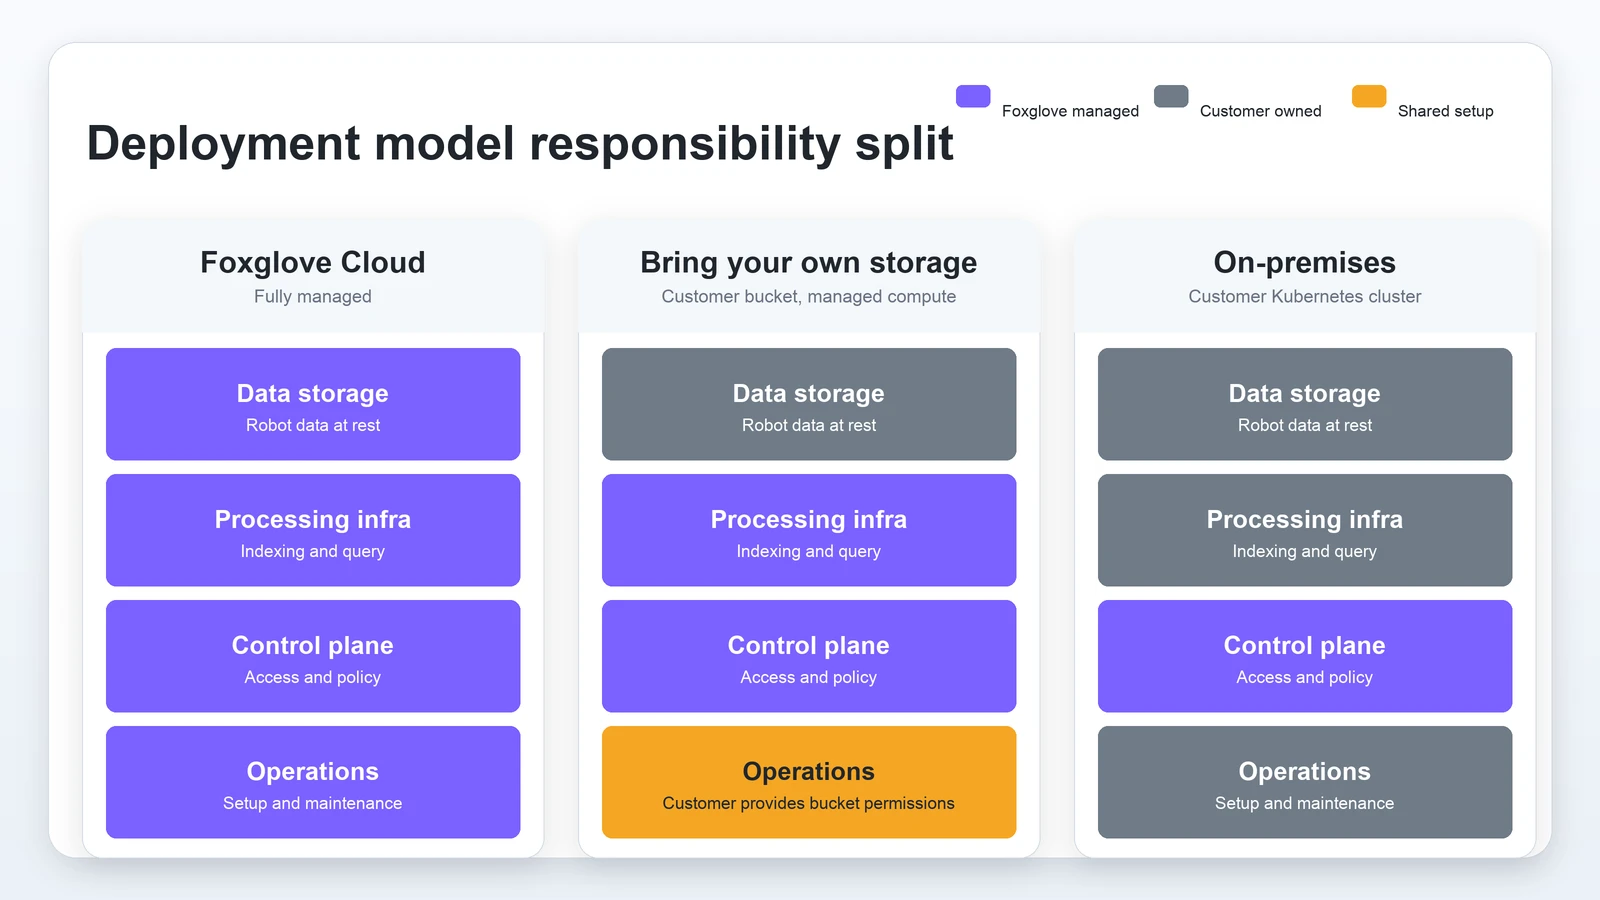This screenshot has height=900, width=1600.
Task: Click the Customer Kubernetes cluster subtitle
Action: tap(1305, 296)
